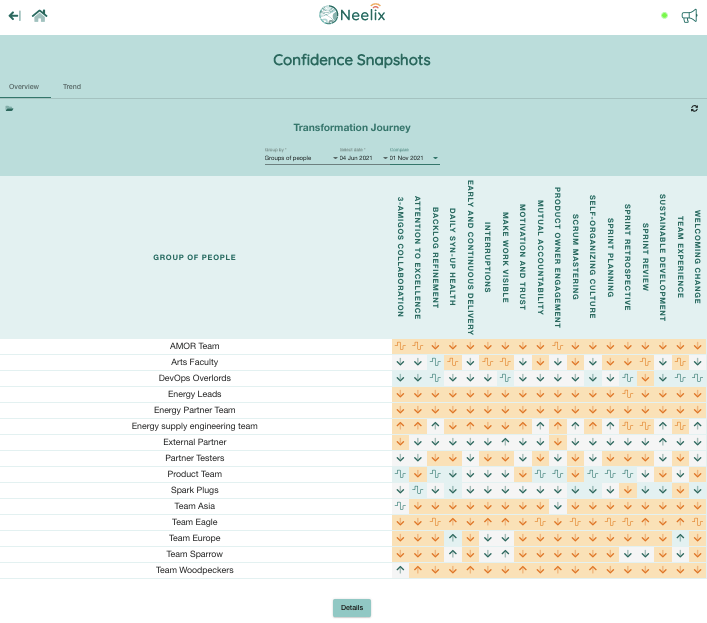This screenshot has width=707, height=623.
Task: Select the AMOR Team row name
Action: [194, 346]
